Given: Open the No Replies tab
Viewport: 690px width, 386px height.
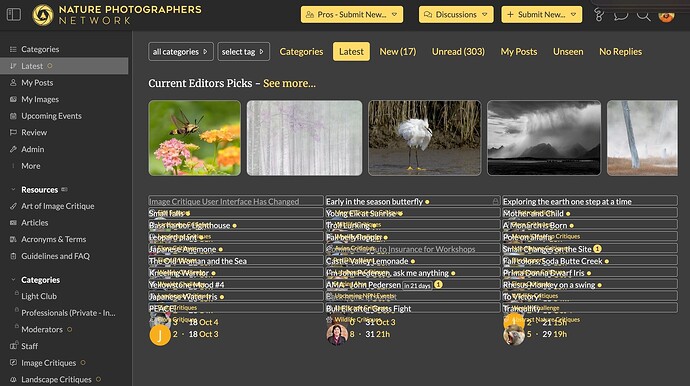Looking at the screenshot, I should (x=620, y=51).
